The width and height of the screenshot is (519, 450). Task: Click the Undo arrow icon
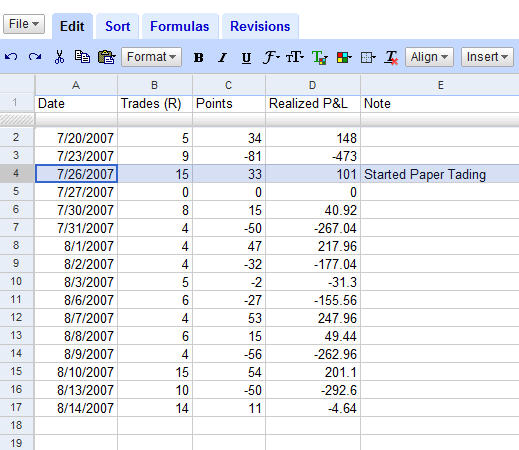pyautogui.click(x=11, y=57)
